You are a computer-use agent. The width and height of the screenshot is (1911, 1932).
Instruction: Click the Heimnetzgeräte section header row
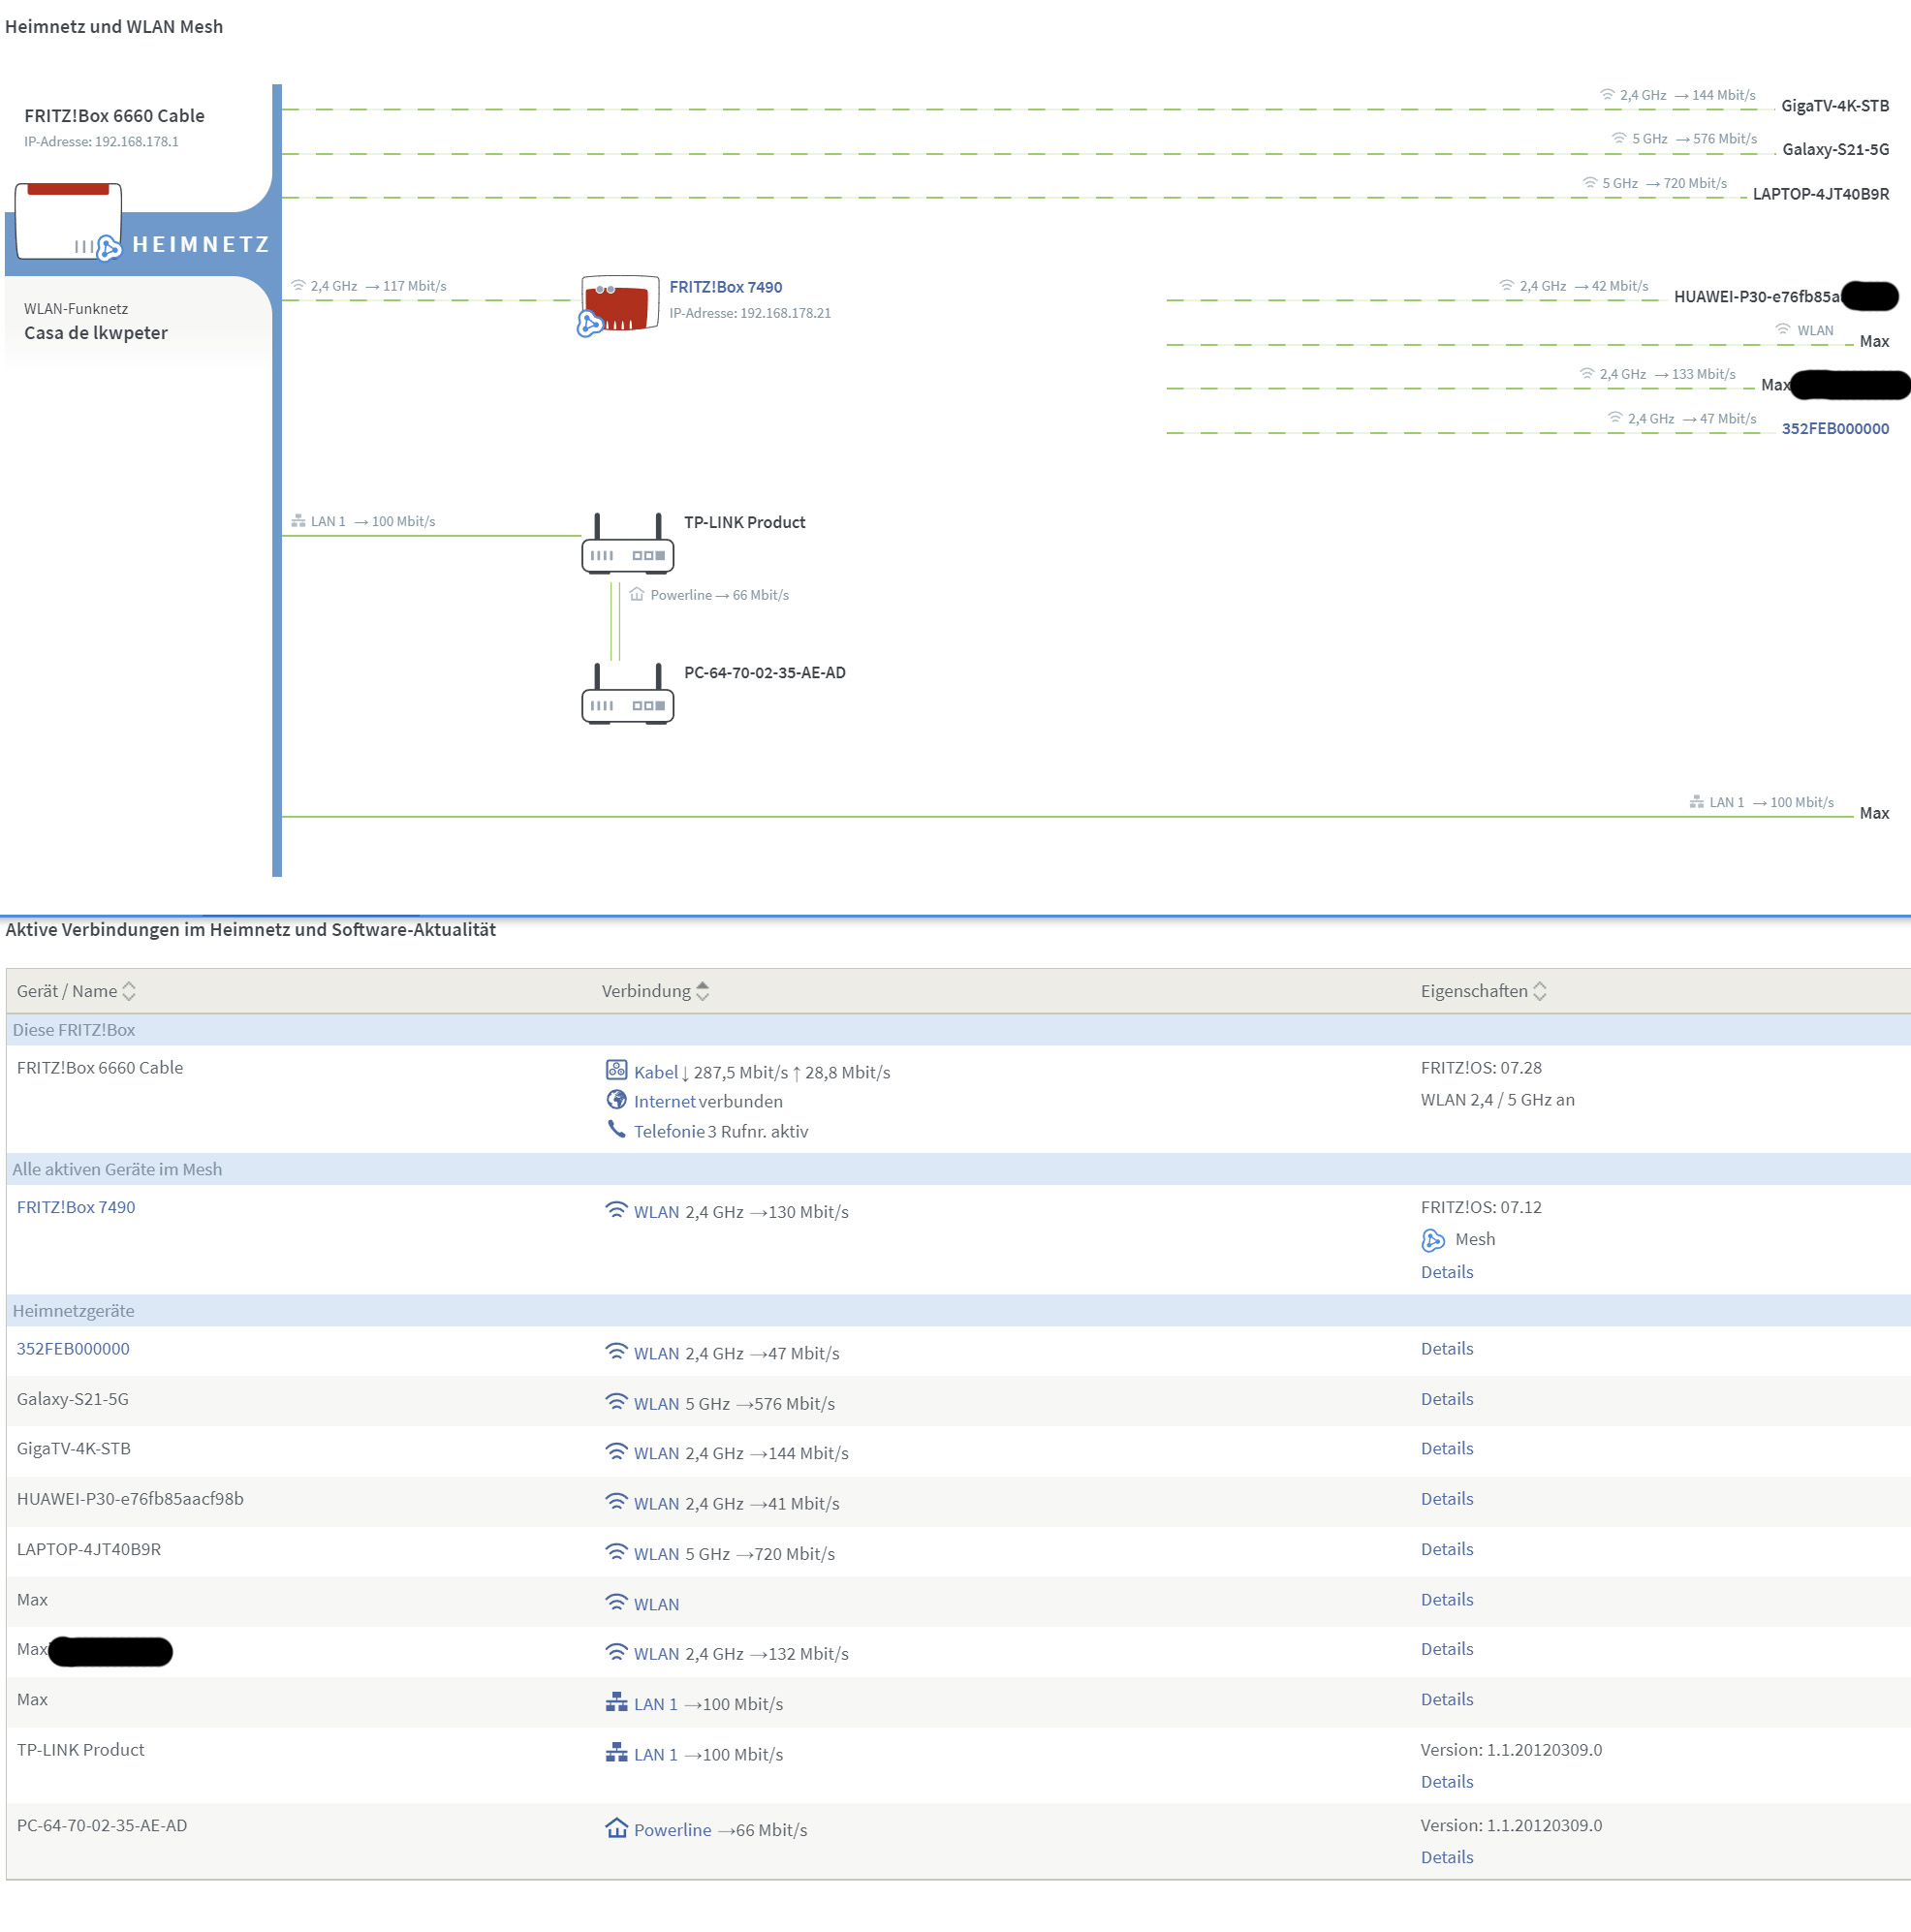(x=958, y=1310)
